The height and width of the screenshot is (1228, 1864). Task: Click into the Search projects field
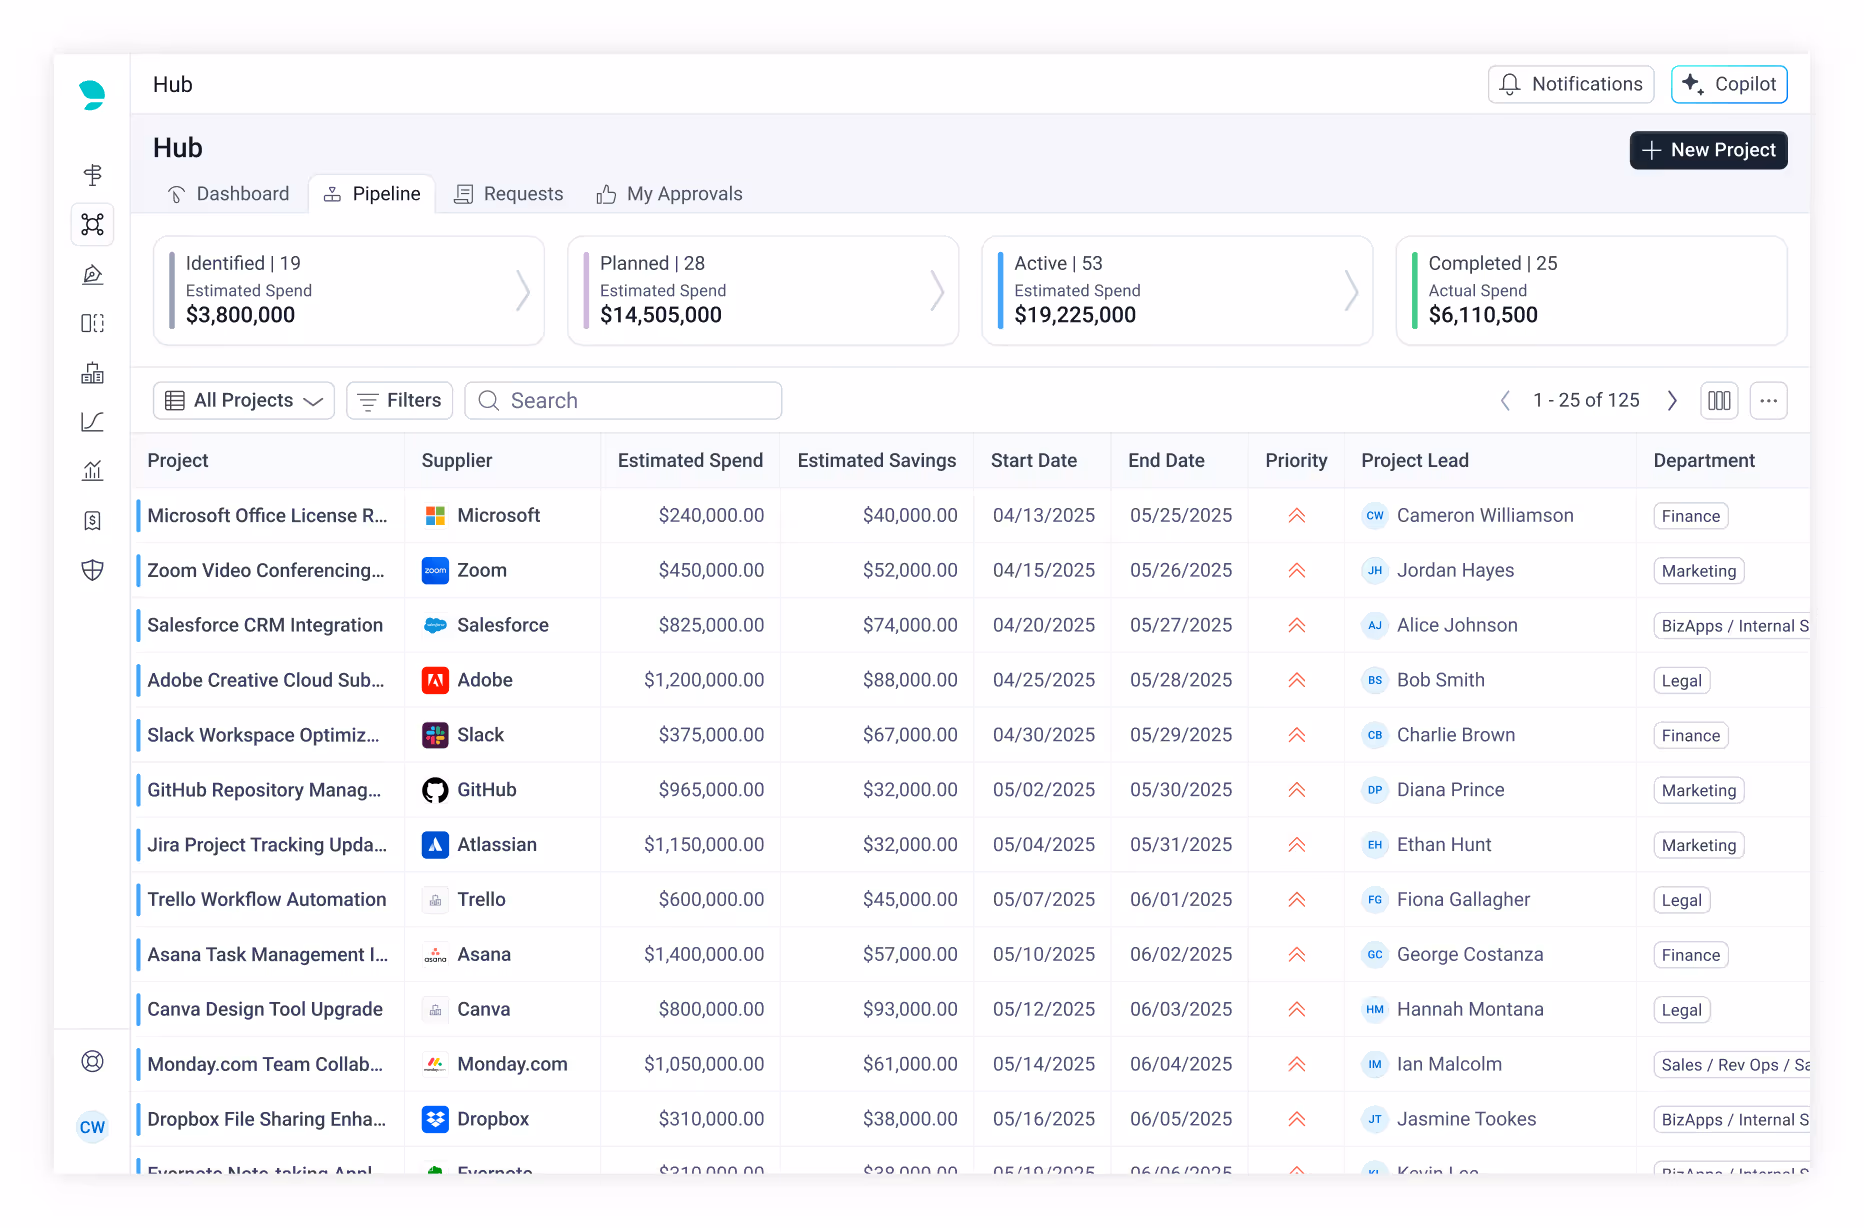[x=623, y=401]
